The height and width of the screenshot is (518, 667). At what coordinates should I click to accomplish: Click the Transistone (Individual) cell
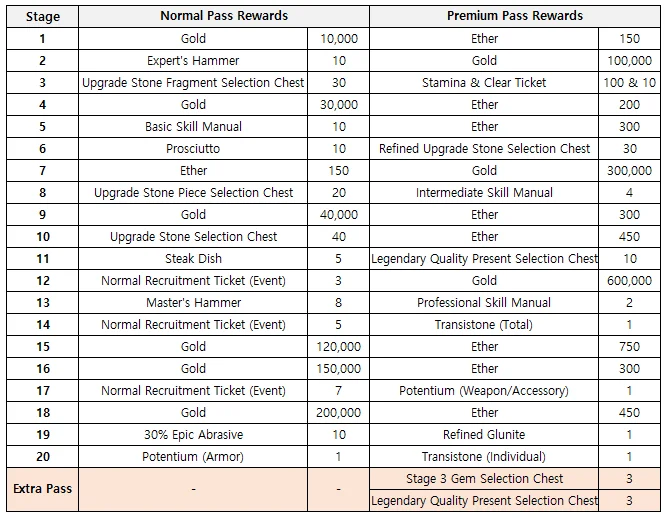click(x=485, y=456)
